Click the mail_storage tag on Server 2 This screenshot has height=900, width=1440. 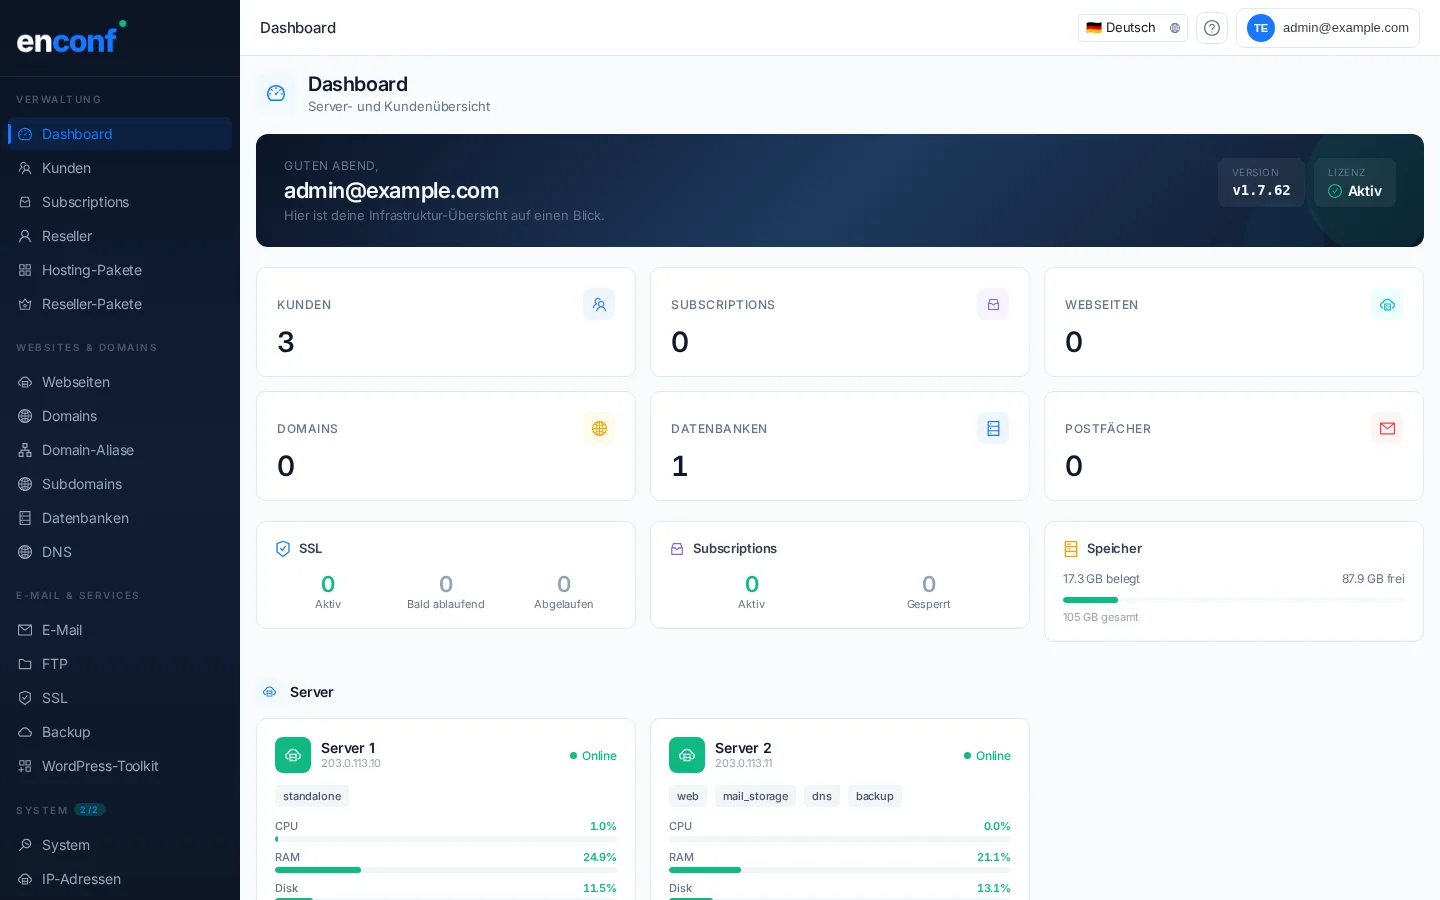[x=755, y=796]
